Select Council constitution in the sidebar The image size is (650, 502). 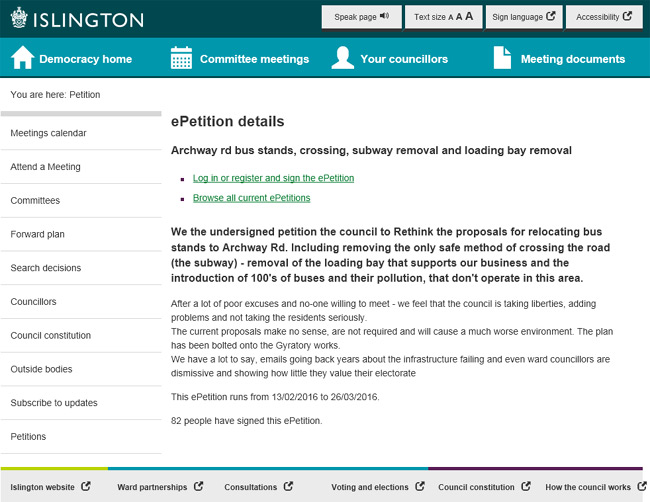pyautogui.click(x=50, y=335)
